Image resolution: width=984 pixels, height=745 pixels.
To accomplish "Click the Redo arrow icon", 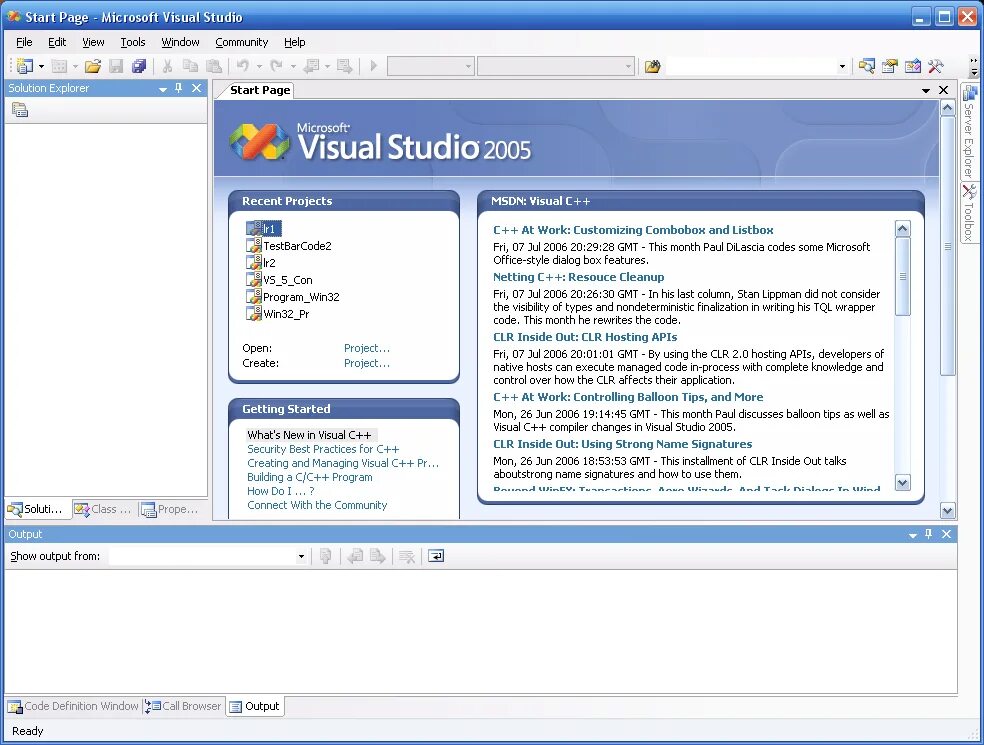I will tap(276, 65).
